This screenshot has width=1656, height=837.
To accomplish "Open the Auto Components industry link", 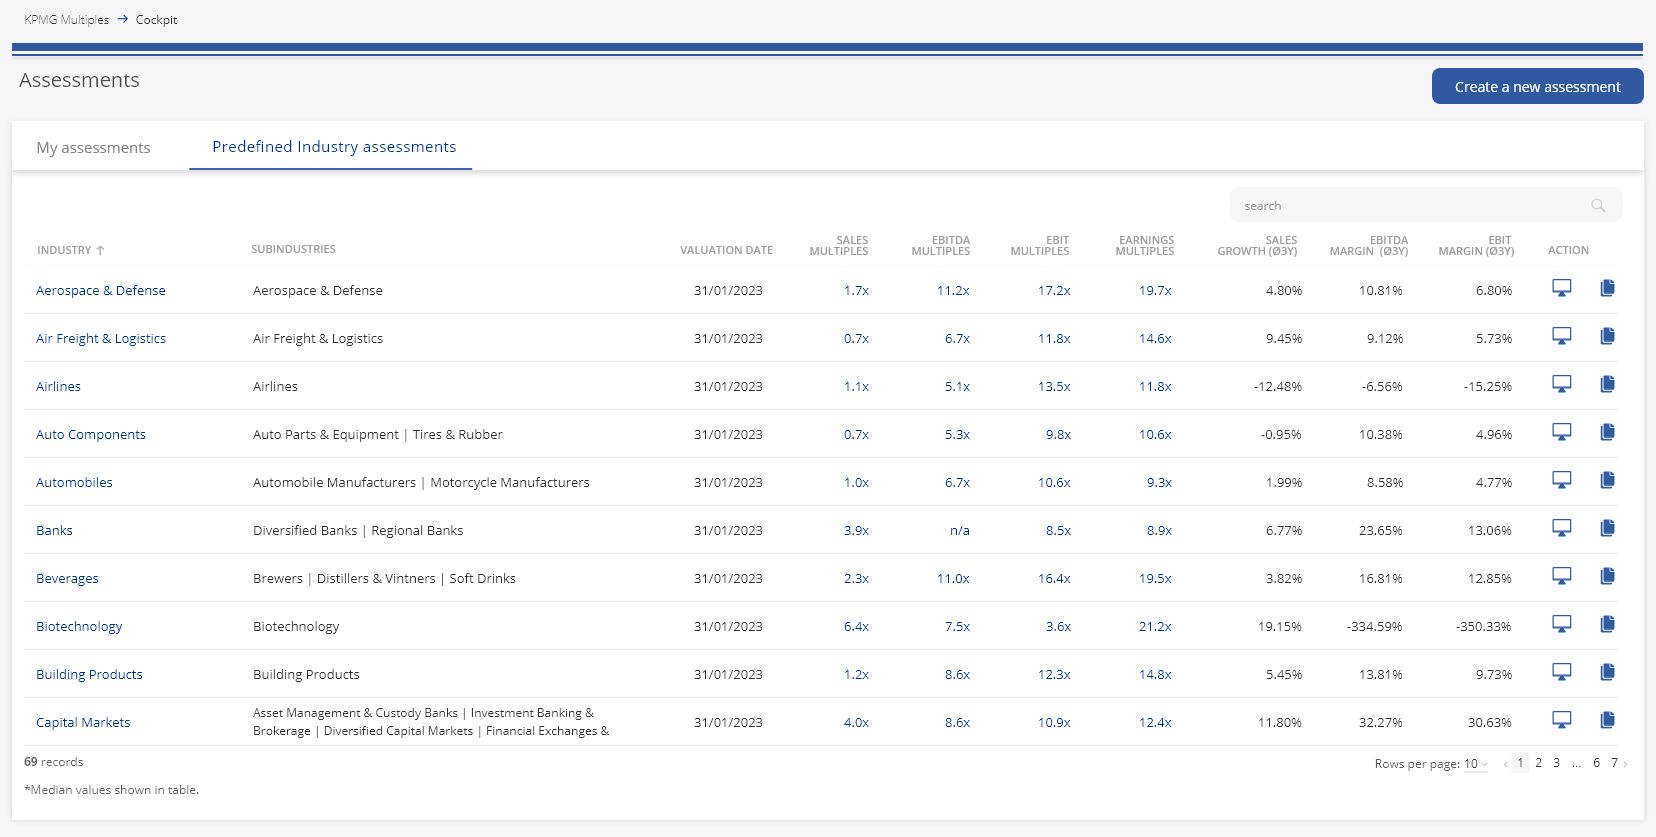I will click(x=91, y=434).
